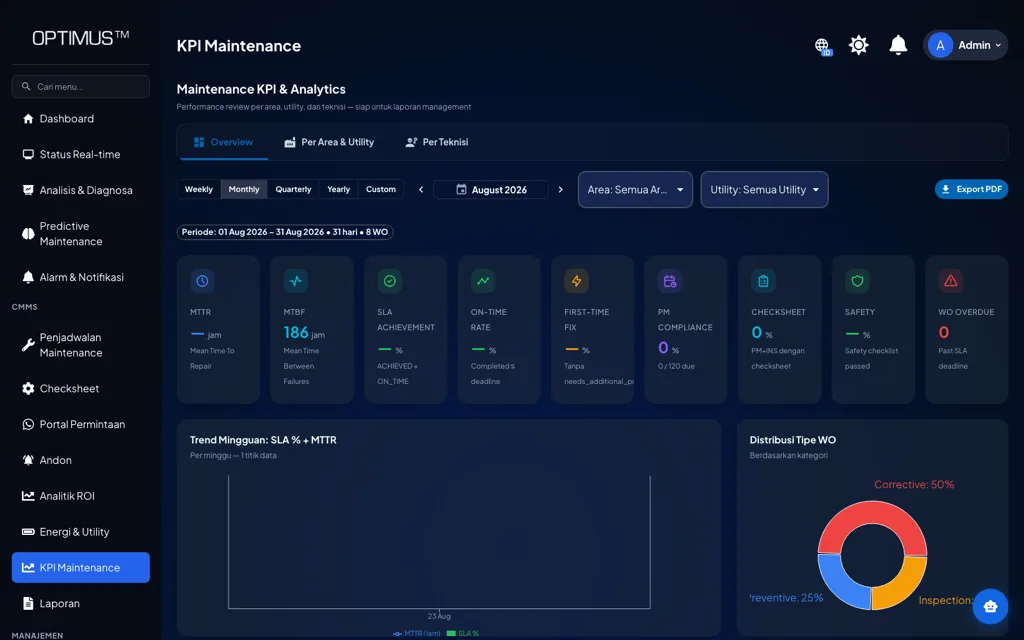Viewport: 1024px width, 640px height.
Task: Click the Cari menu search field
Action: [x=80, y=86]
